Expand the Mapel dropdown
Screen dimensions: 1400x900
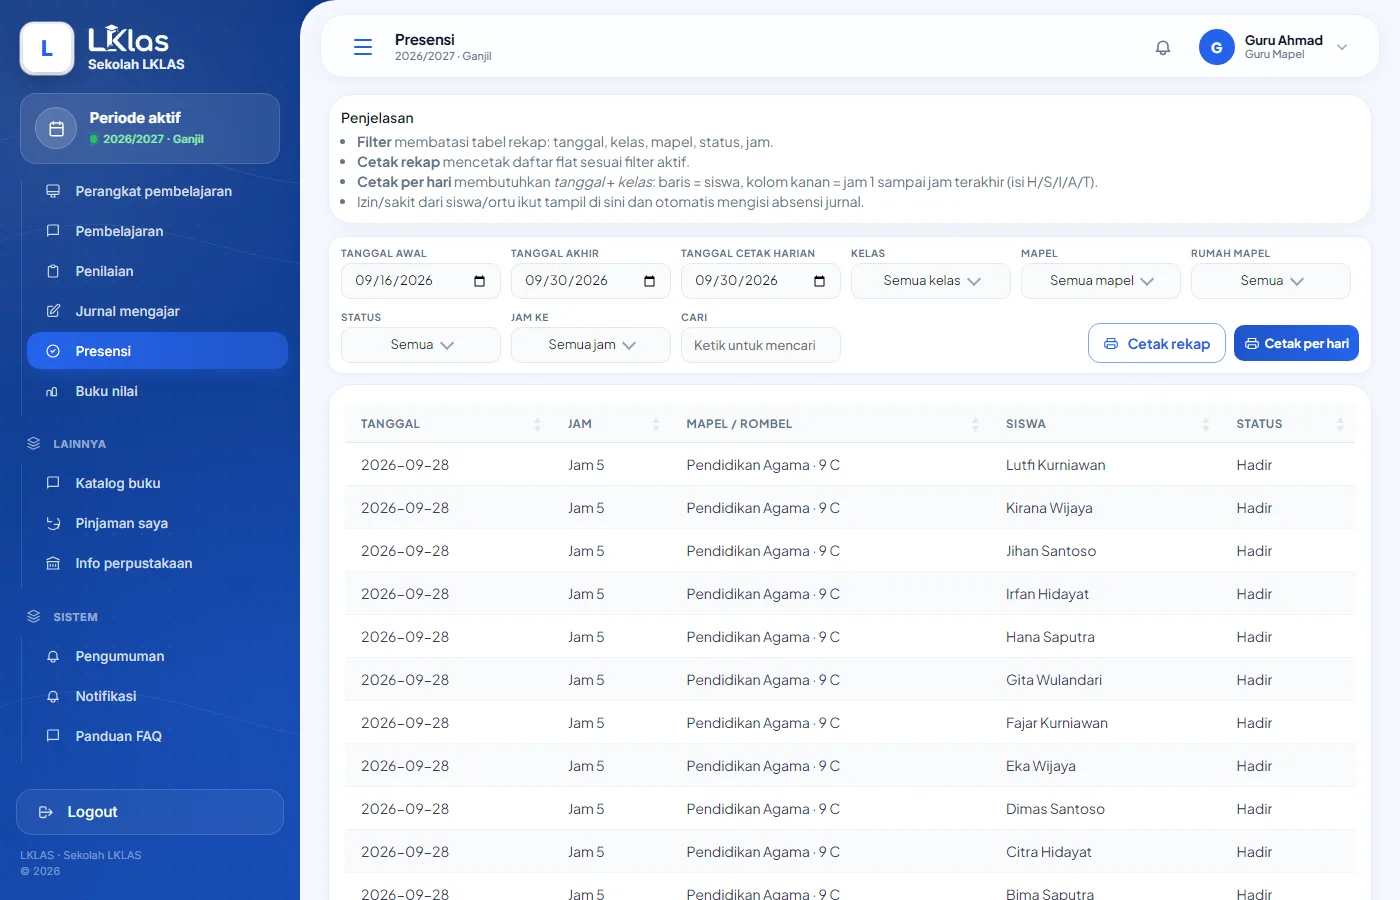pyautogui.click(x=1101, y=281)
